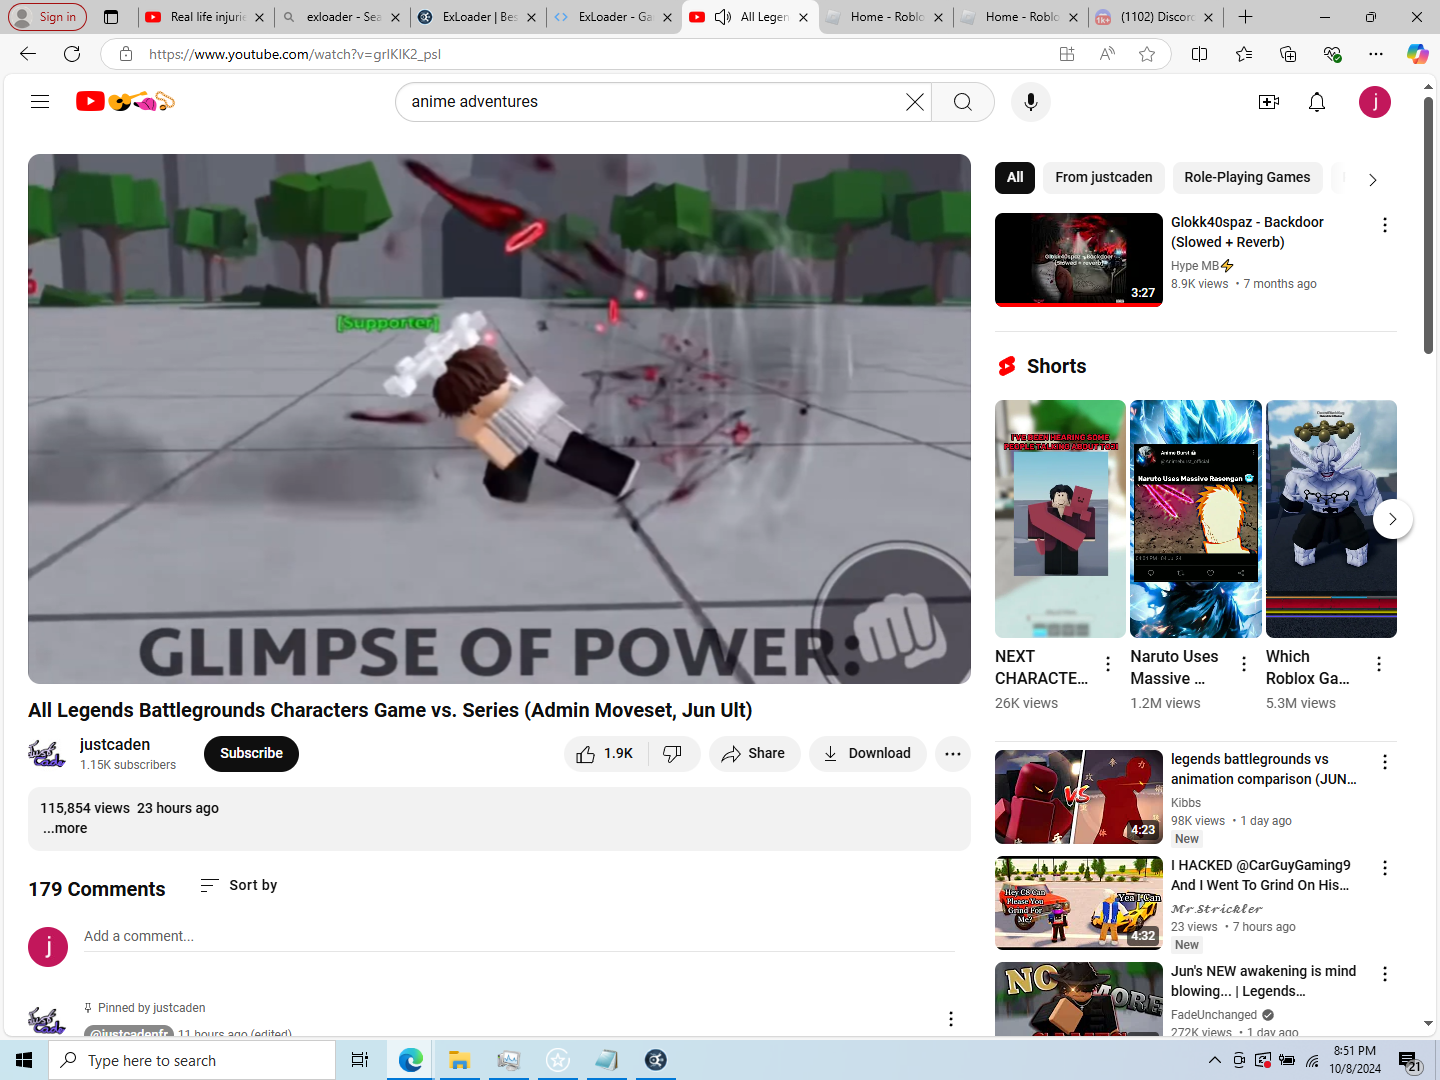Click the video player area
Screen dimensions: 1440x1080
pos(499,419)
